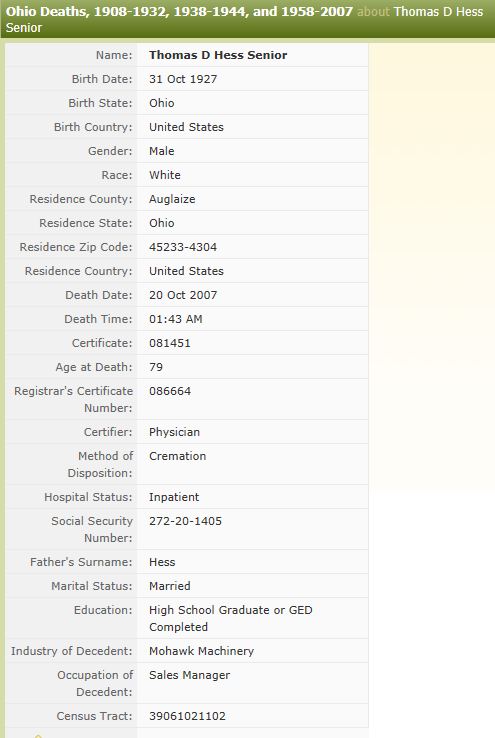Click the Ohio Deaths database title header
The height and width of the screenshot is (738, 495).
point(179,11)
